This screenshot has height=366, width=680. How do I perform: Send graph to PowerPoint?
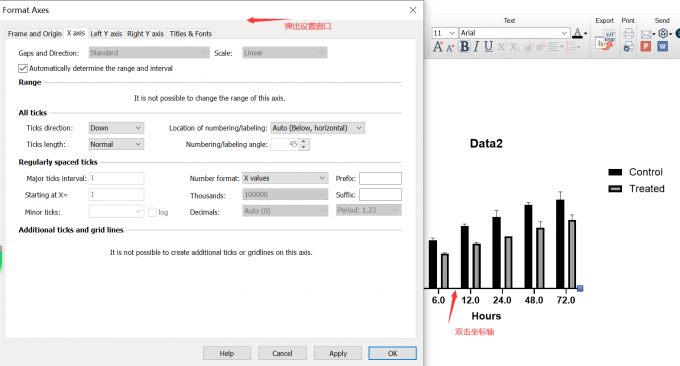coord(646,46)
